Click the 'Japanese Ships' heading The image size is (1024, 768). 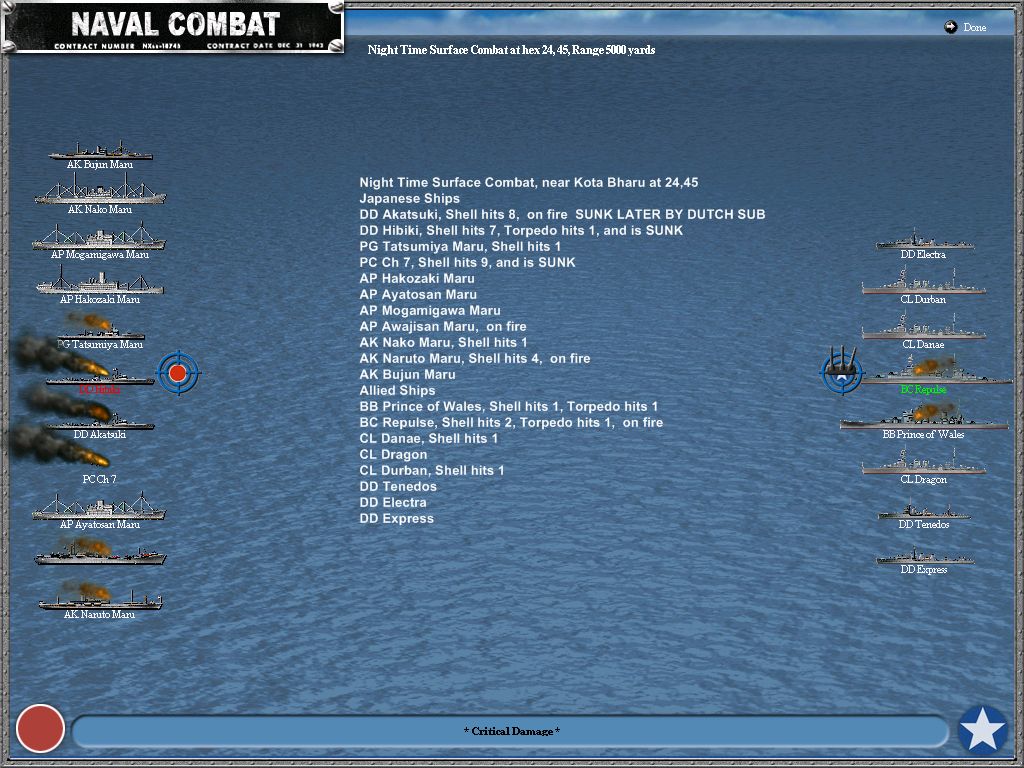[x=409, y=199]
